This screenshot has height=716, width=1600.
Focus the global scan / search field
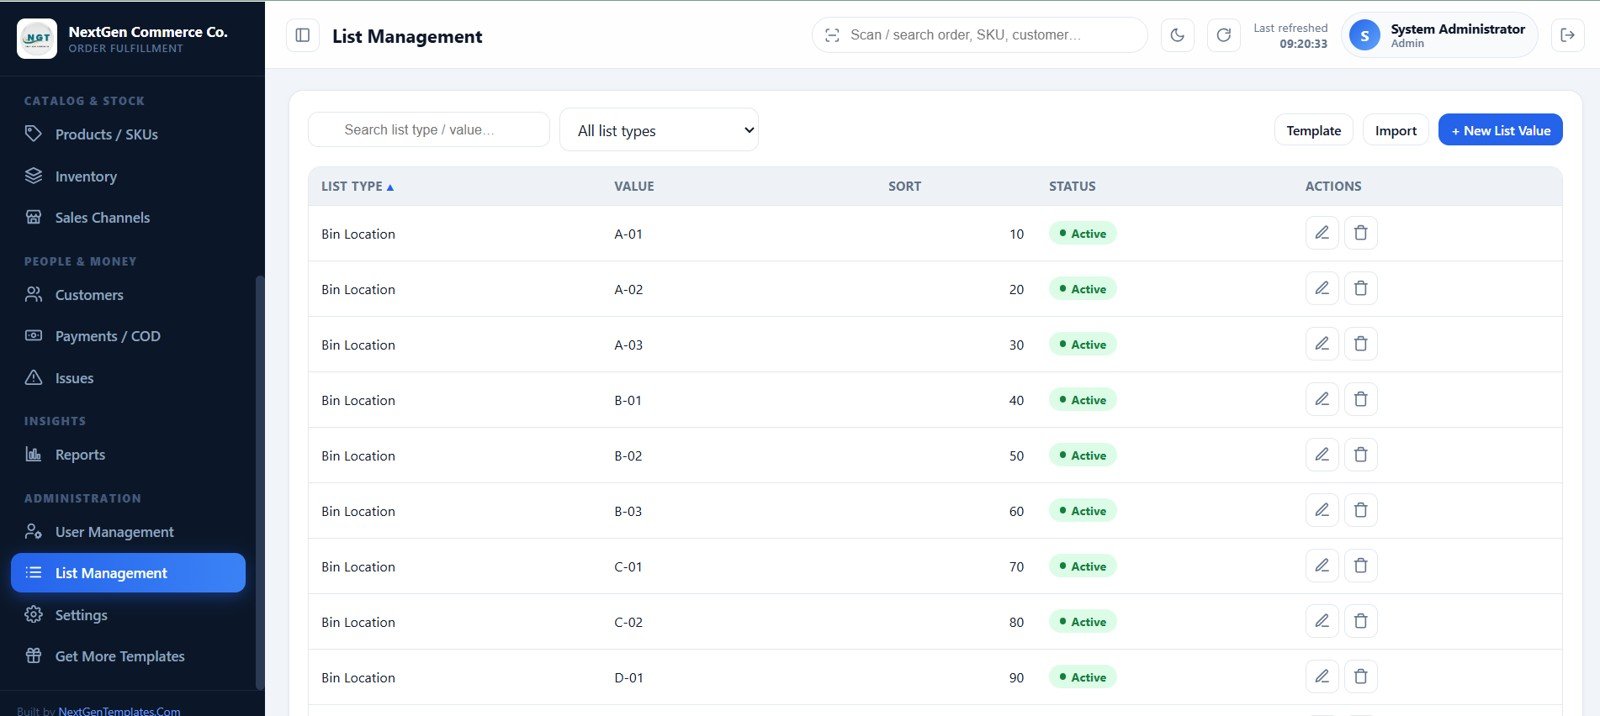980,35
